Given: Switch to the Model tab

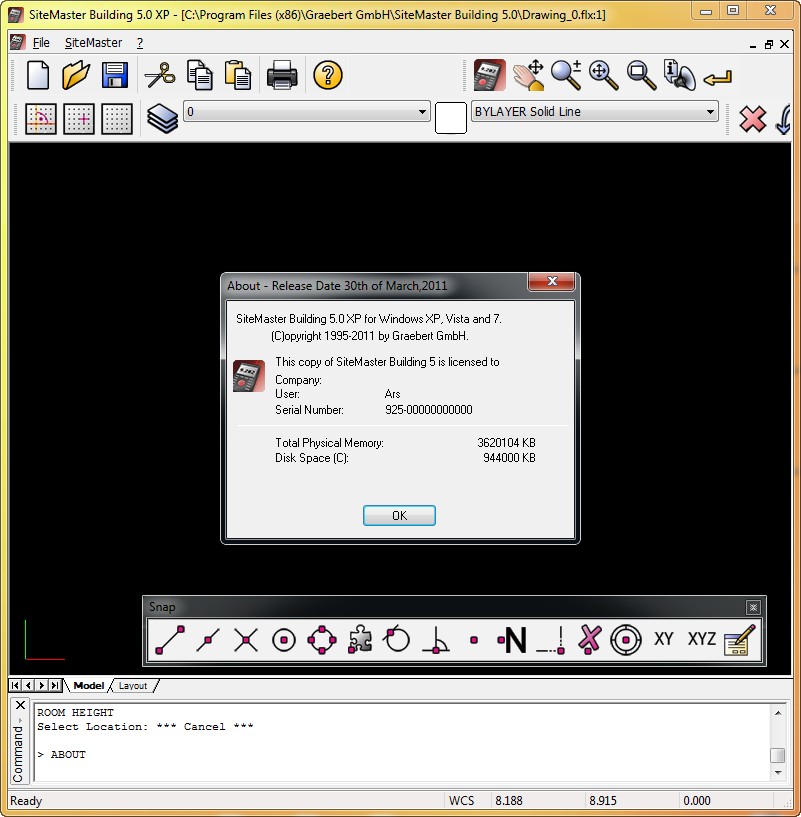Looking at the screenshot, I should click(88, 686).
